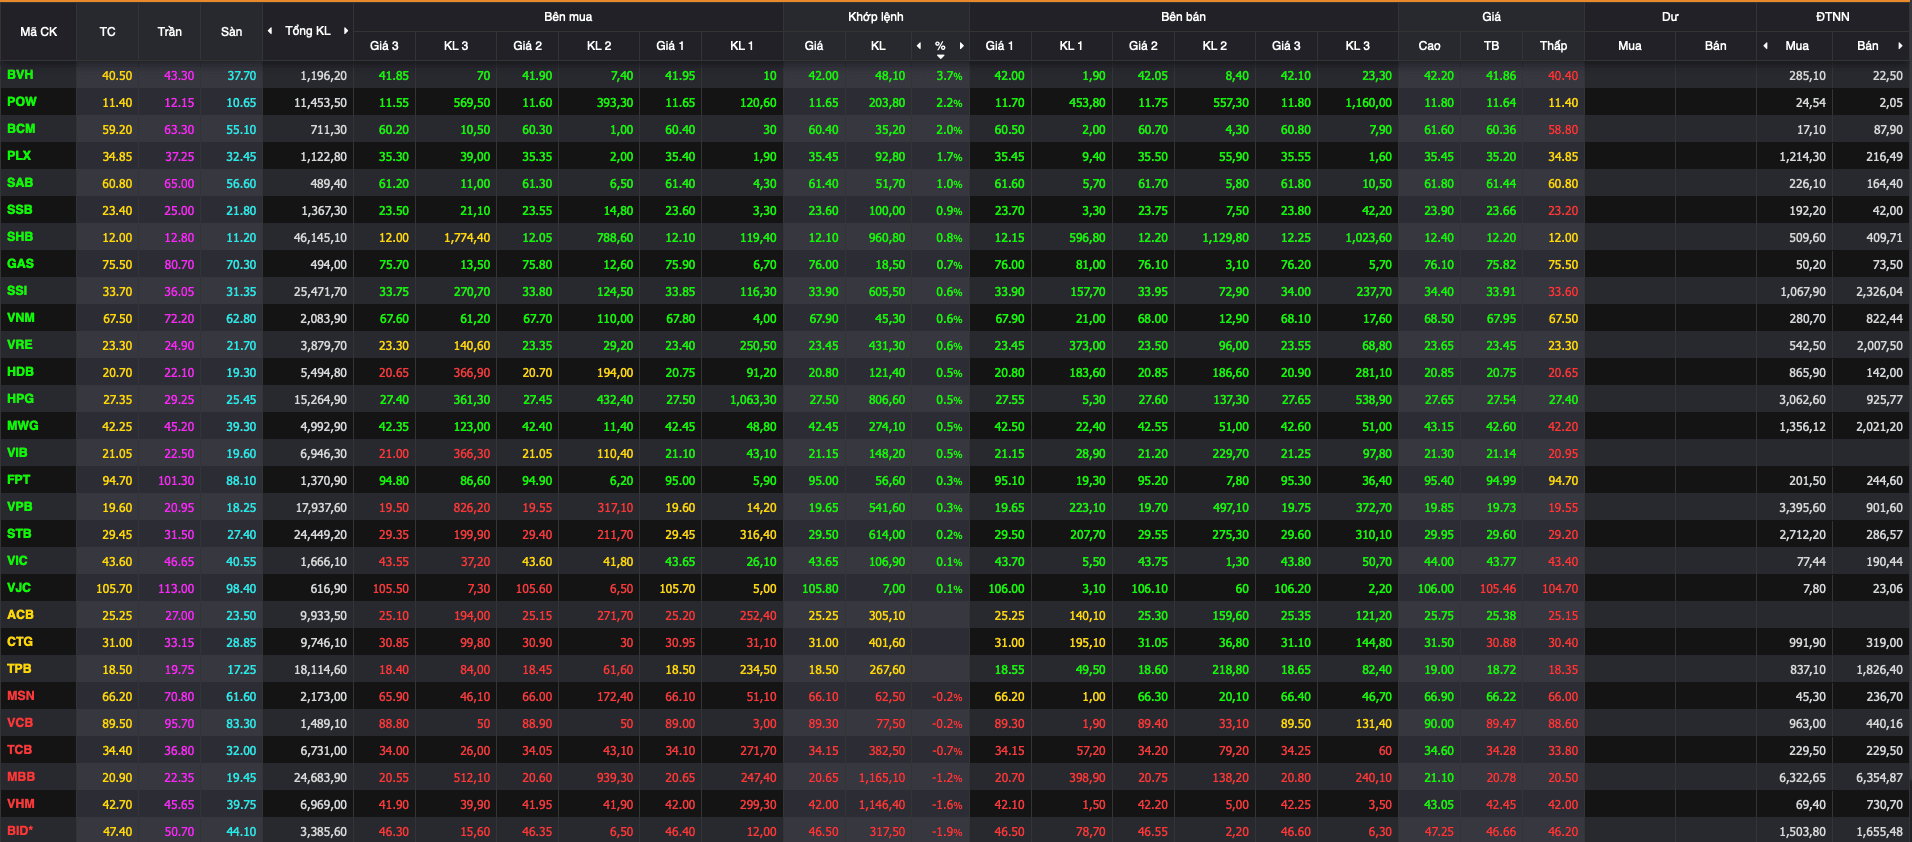Click SHB total volume 46,145,10

pos(320,238)
